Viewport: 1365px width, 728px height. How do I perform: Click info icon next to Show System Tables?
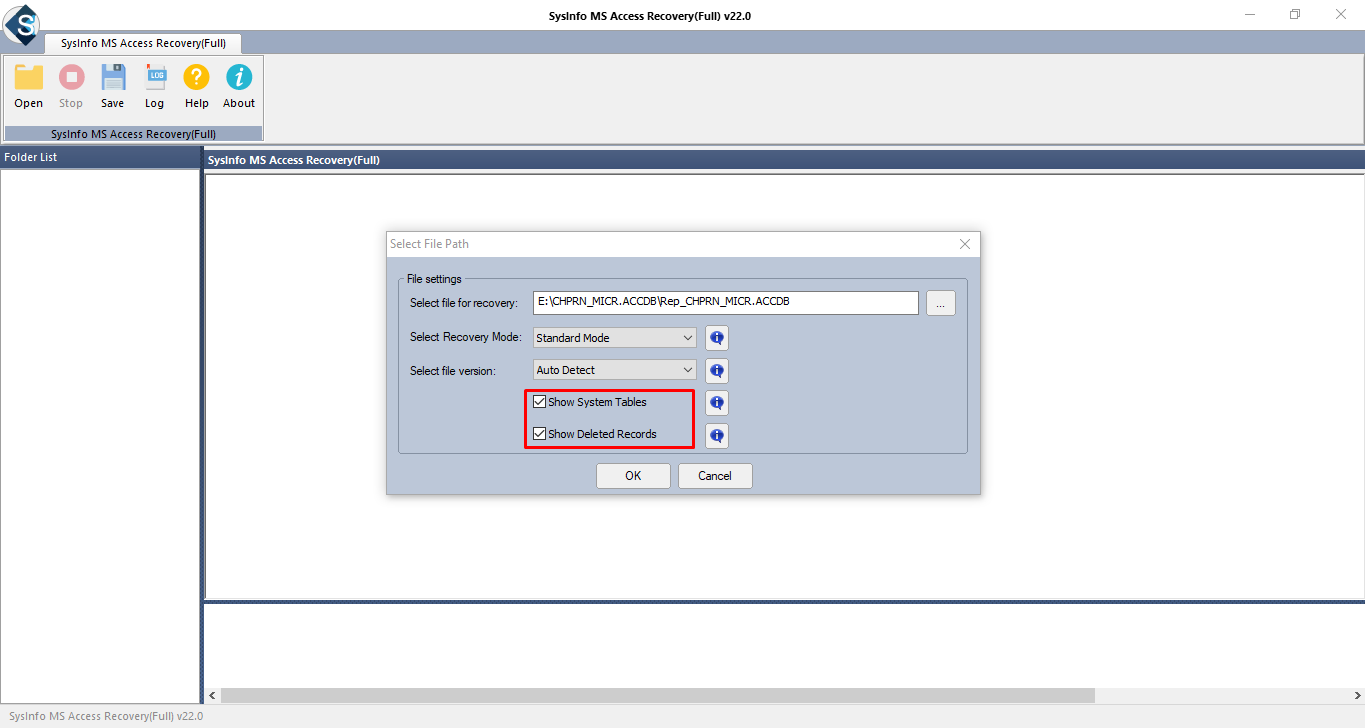pos(716,403)
